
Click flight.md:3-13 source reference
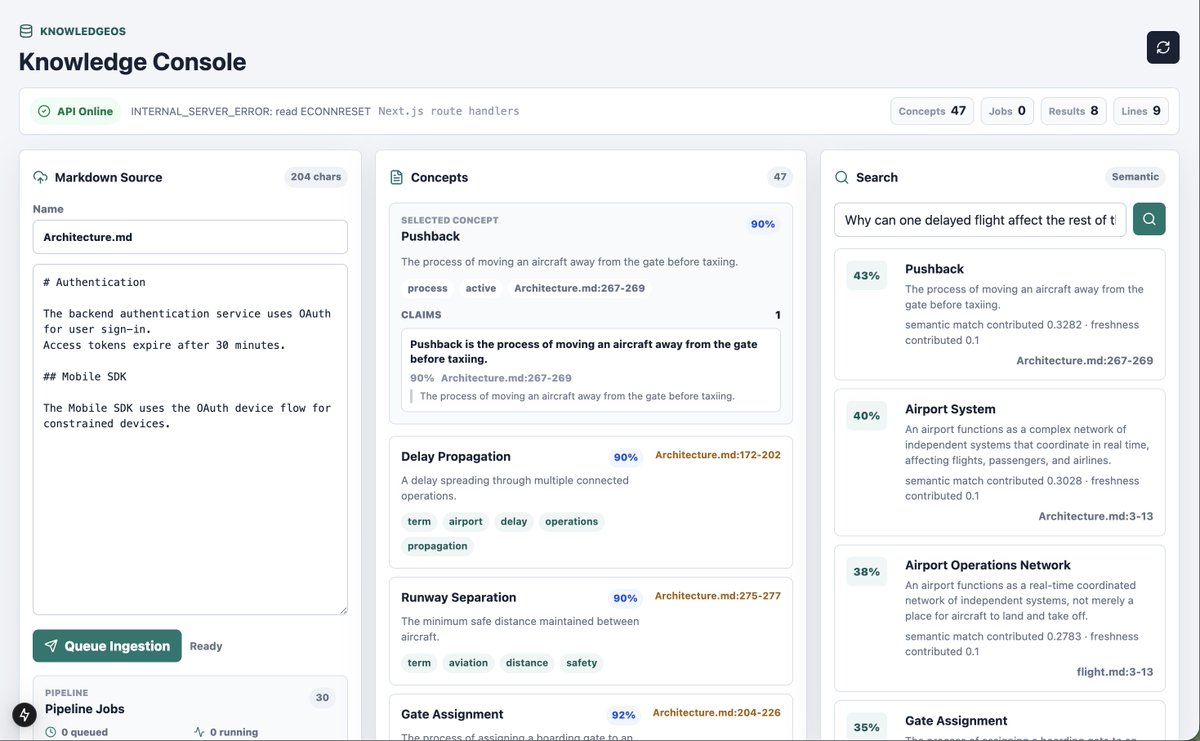tap(1115, 672)
